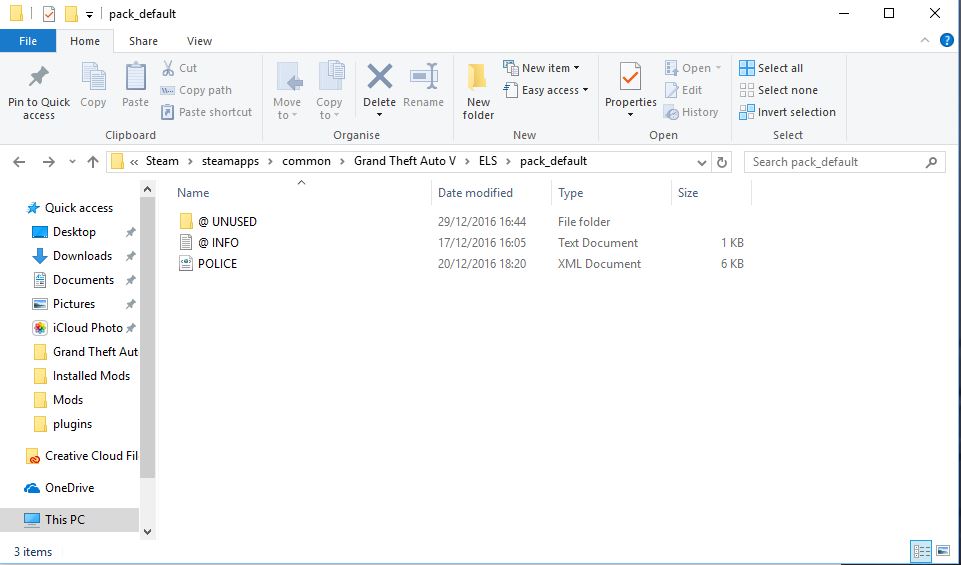Image resolution: width=961 pixels, height=565 pixels.
Task: Switch to the Share ribbon tab
Action: [x=143, y=41]
